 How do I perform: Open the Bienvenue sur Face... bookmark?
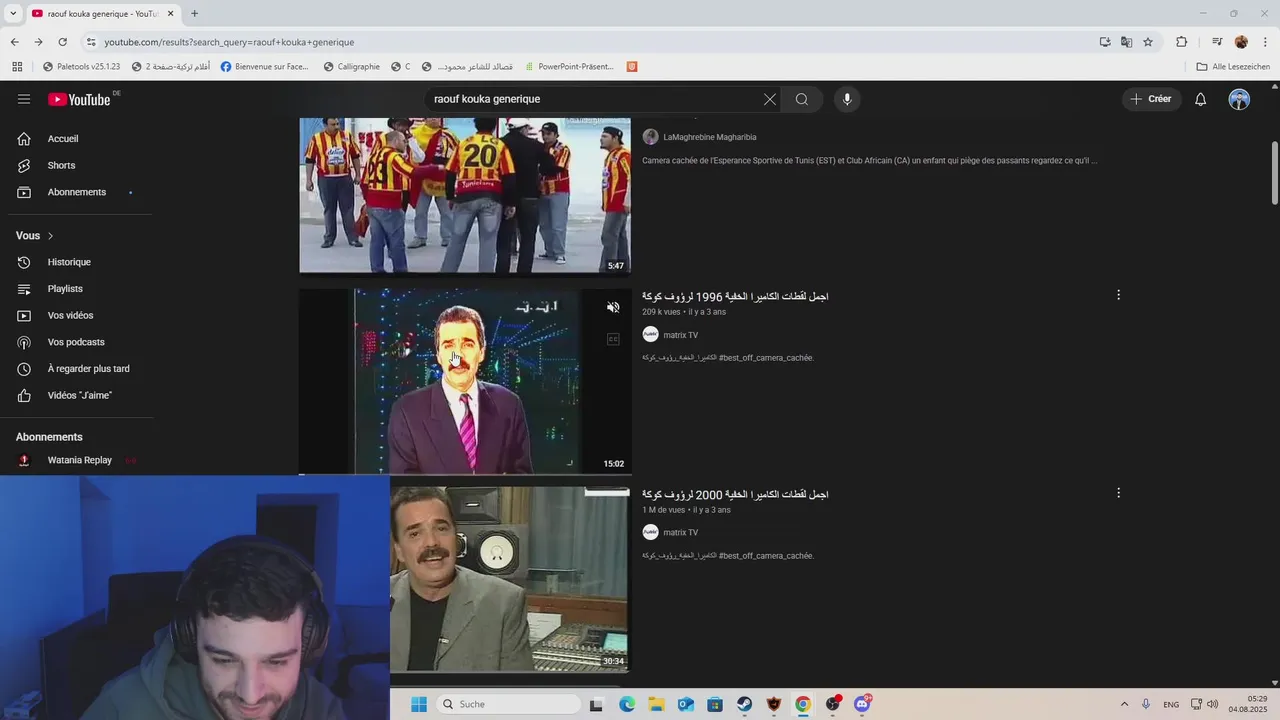[x=265, y=67]
